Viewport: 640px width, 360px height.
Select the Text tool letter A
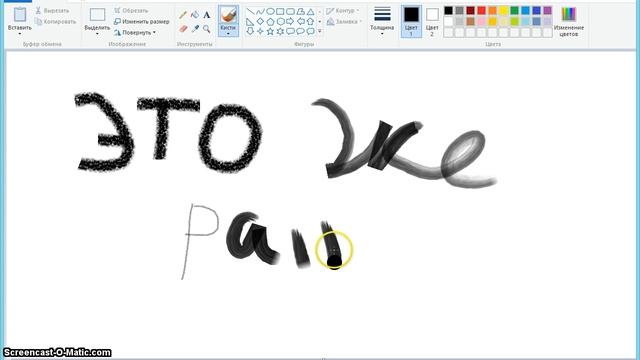click(x=207, y=15)
